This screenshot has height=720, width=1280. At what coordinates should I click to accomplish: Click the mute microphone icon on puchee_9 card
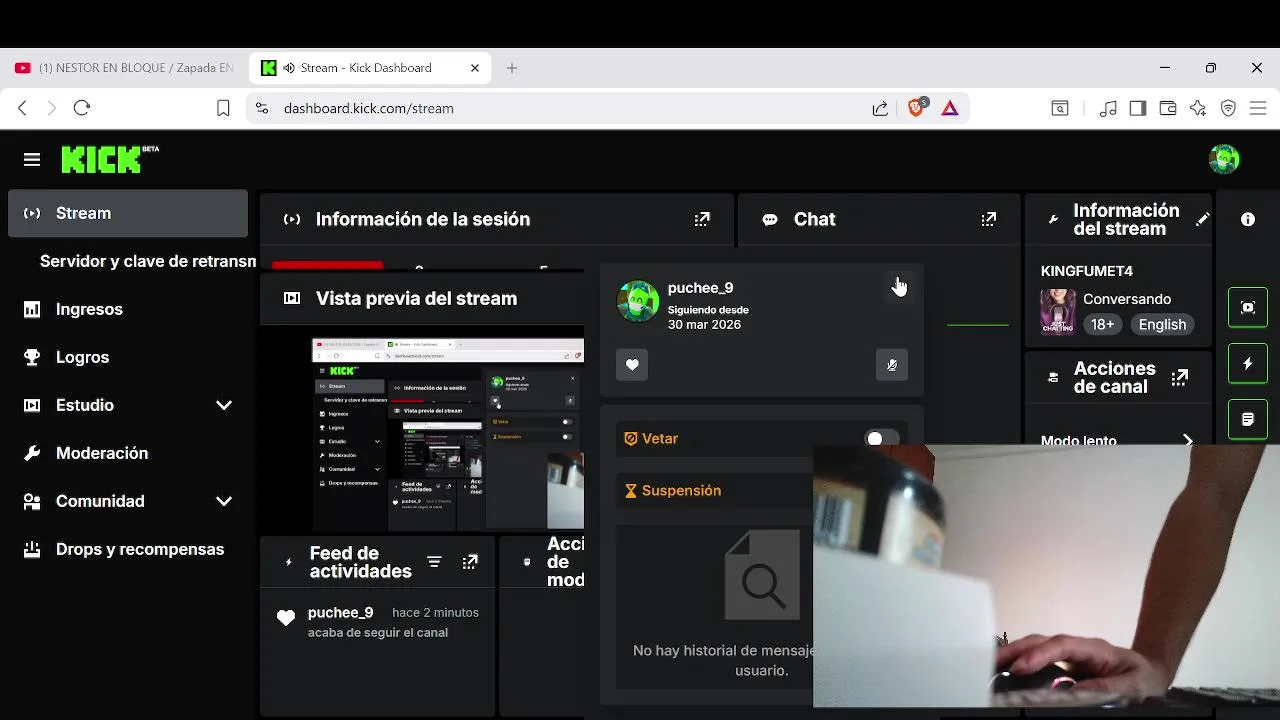pyautogui.click(x=892, y=365)
